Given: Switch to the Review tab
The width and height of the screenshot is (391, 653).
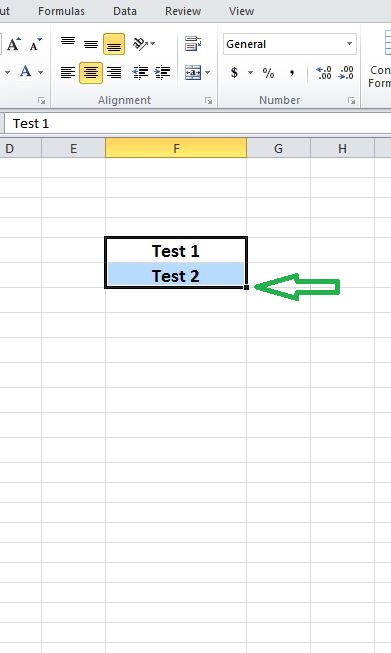Looking at the screenshot, I should [183, 11].
